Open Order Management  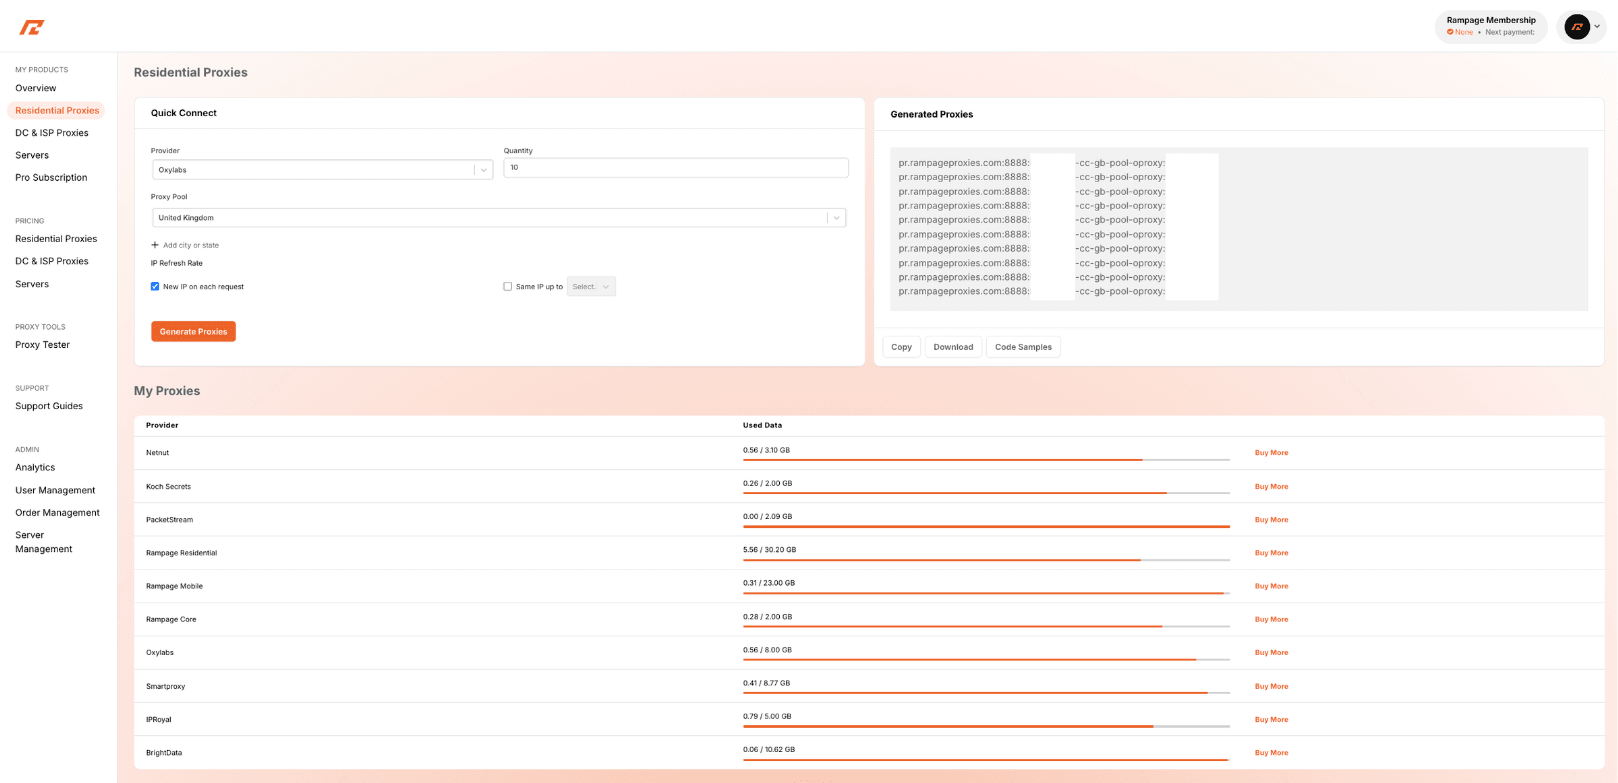[x=57, y=513]
